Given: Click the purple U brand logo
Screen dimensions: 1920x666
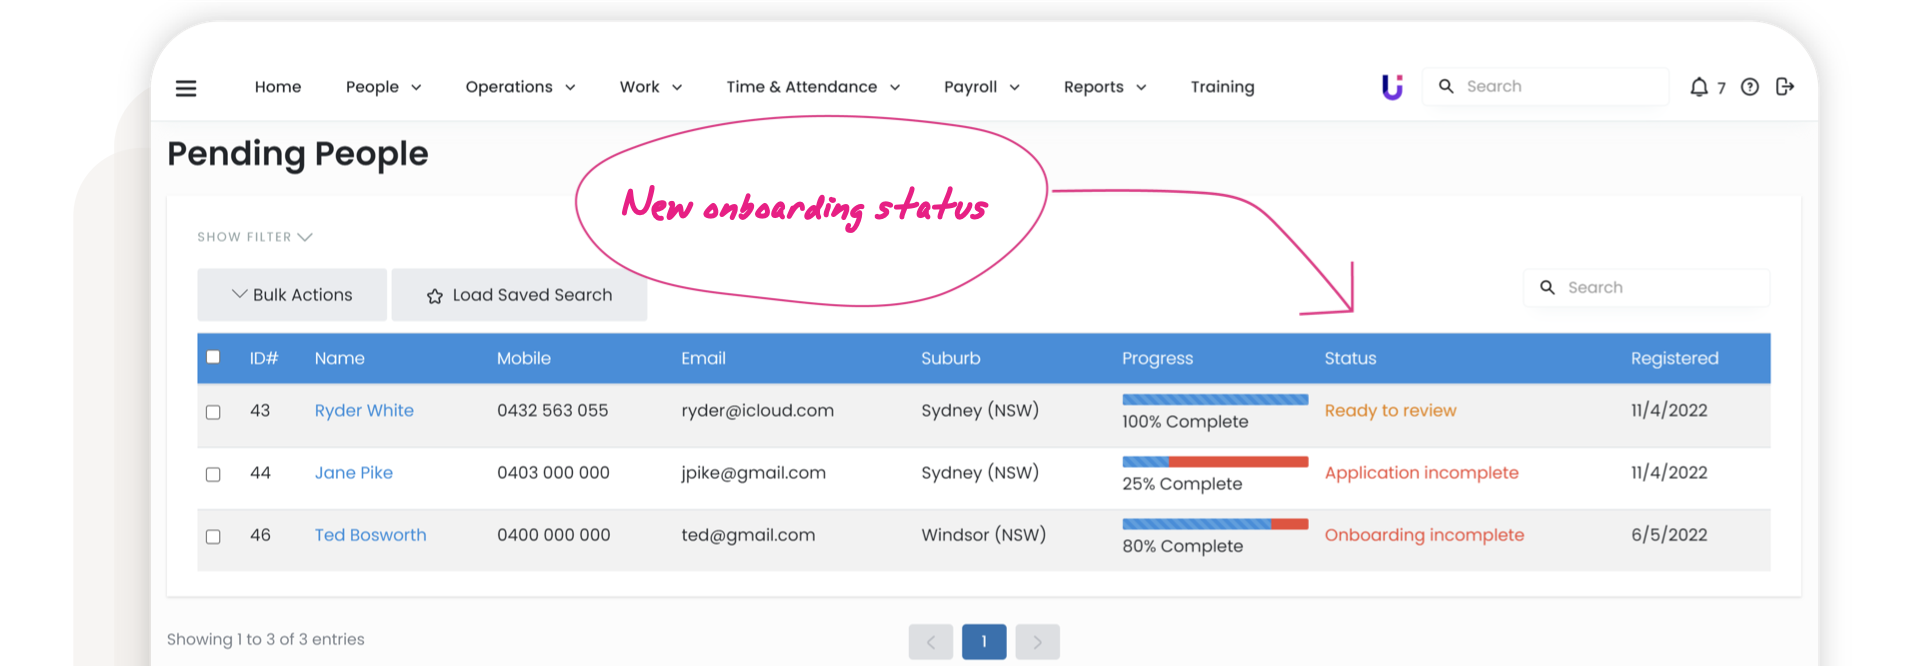Looking at the screenshot, I should [1391, 87].
